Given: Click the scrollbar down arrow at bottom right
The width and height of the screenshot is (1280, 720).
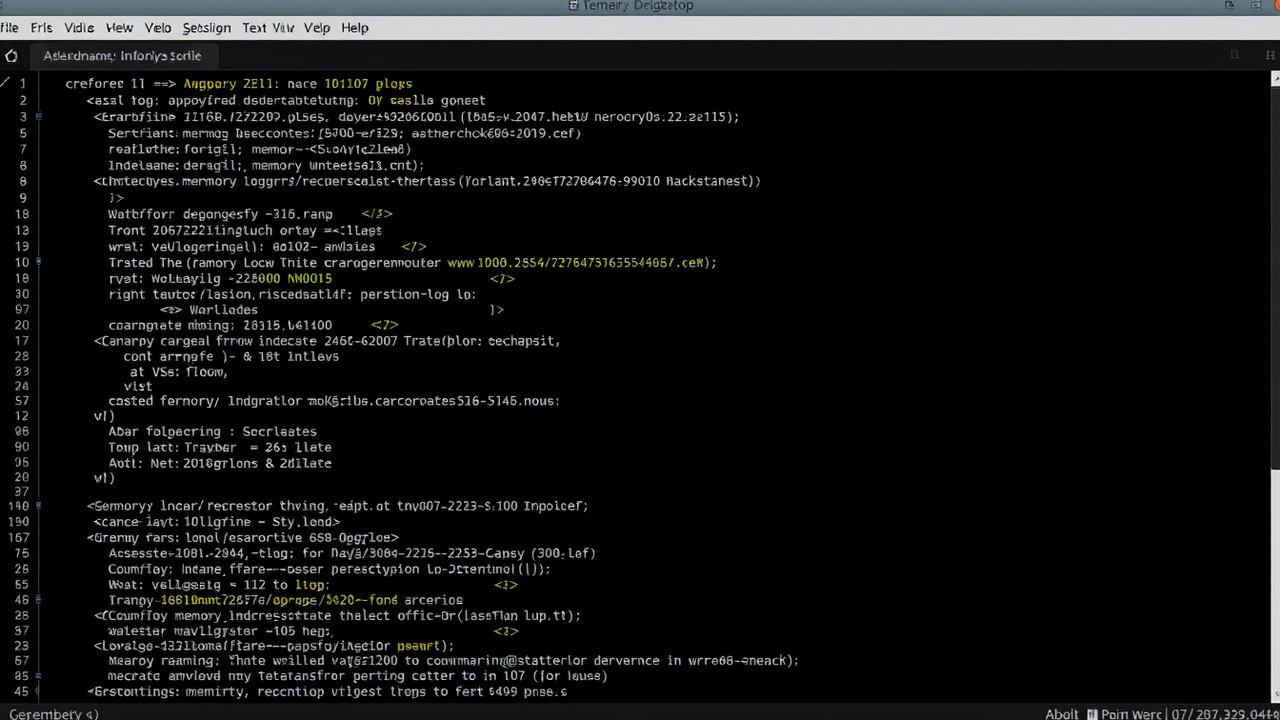Looking at the screenshot, I should 1274,697.
